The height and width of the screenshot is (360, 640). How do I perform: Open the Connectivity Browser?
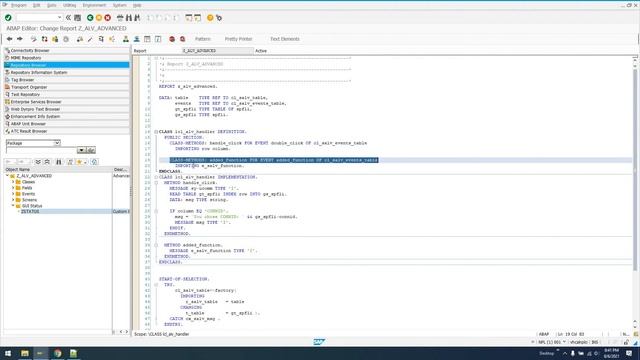67,51
